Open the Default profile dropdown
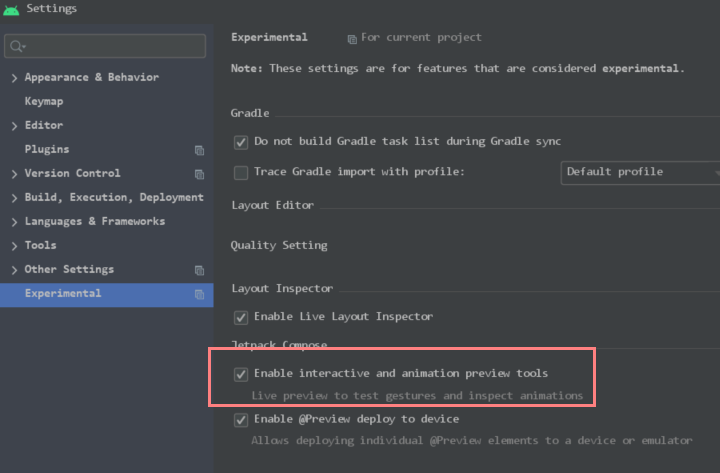 coord(640,173)
